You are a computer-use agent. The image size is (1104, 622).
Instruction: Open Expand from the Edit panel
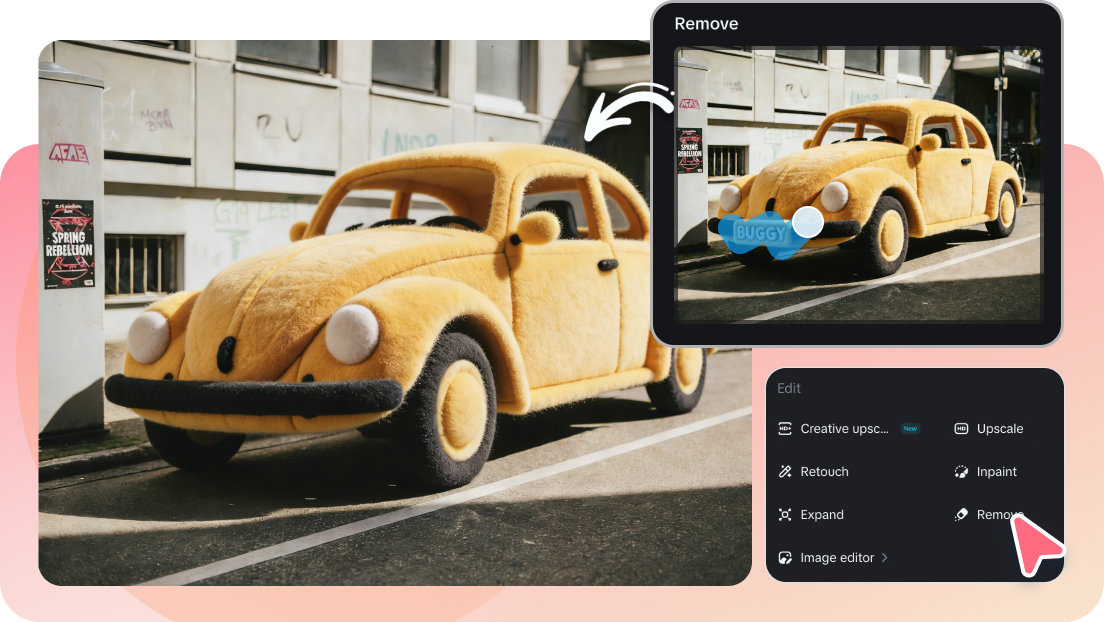coord(823,514)
